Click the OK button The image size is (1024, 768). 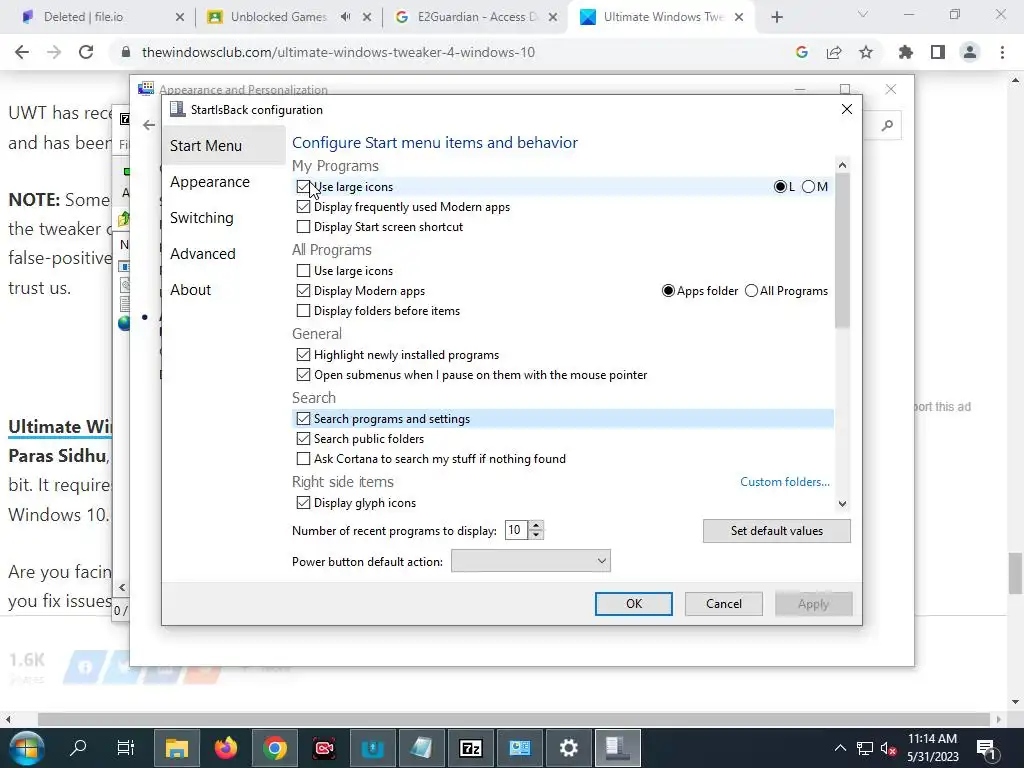point(633,604)
